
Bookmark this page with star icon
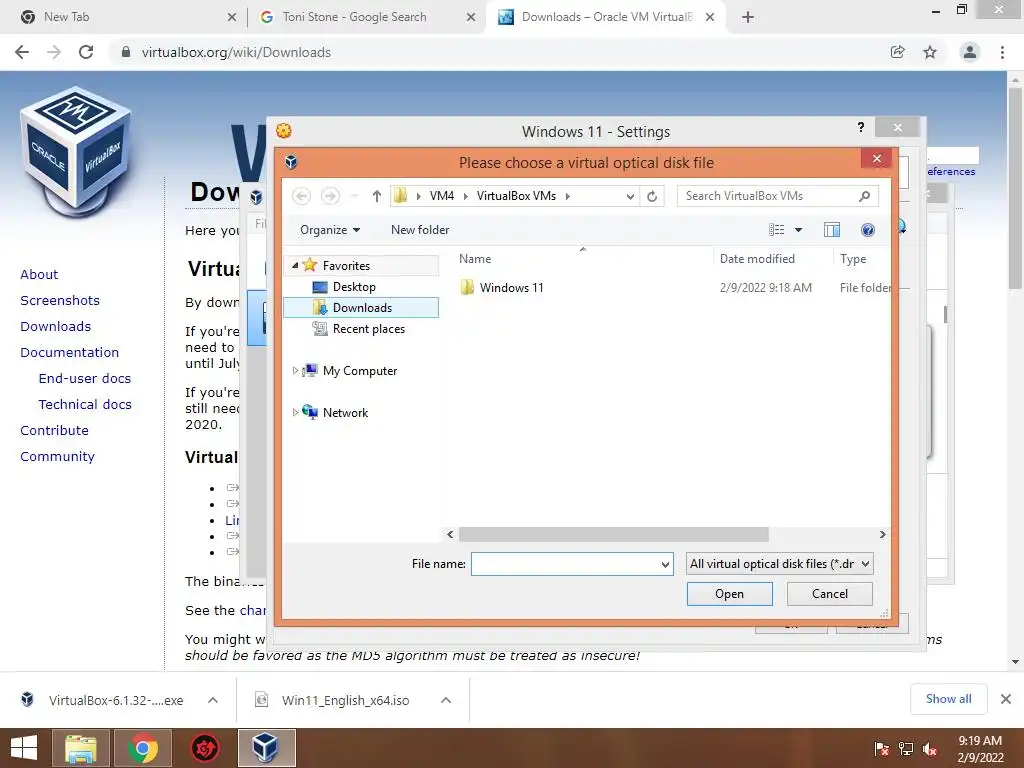pos(930,52)
